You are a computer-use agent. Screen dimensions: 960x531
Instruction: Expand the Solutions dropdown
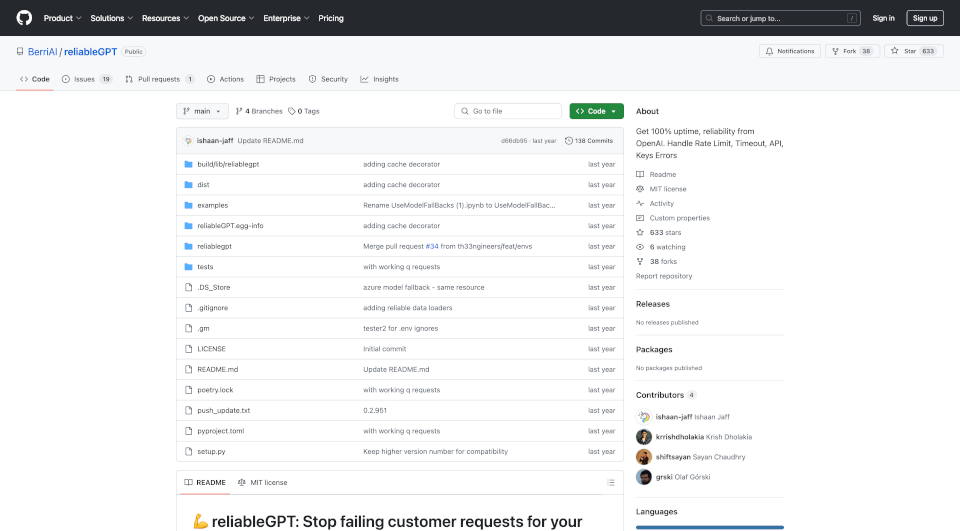tap(111, 18)
